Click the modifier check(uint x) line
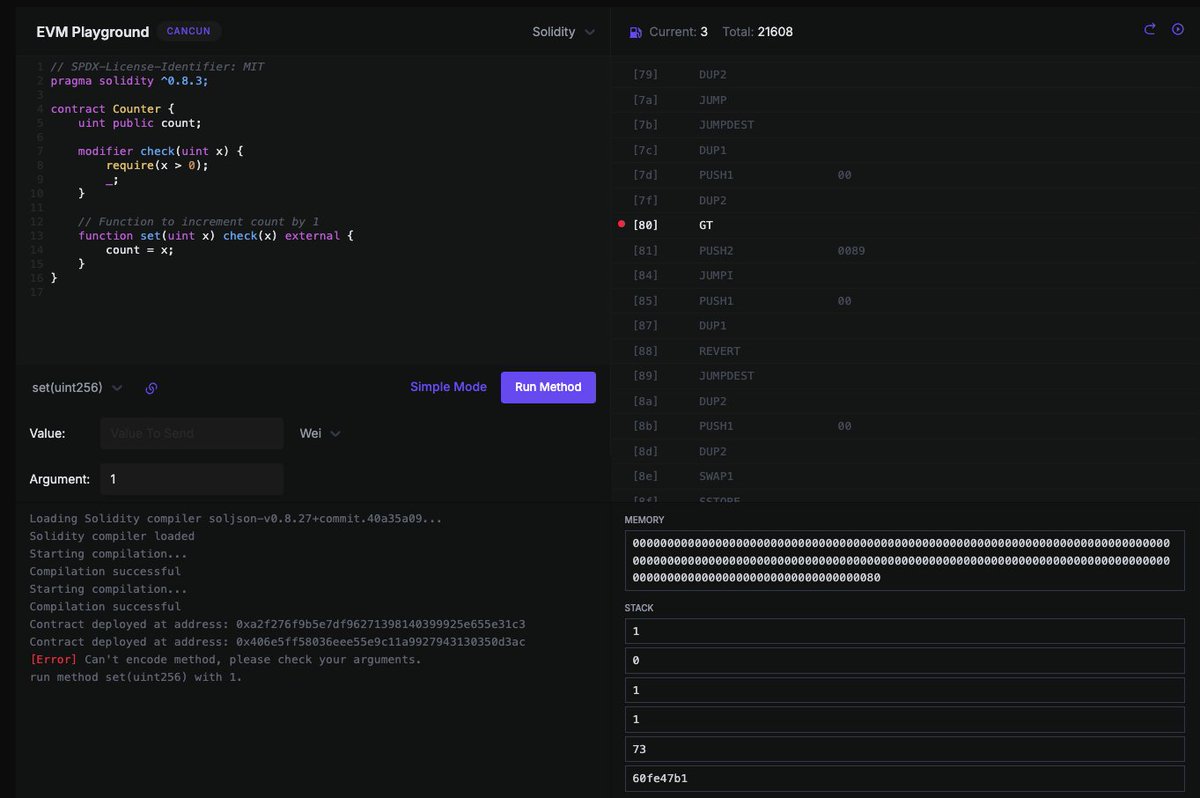 pyautogui.click(x=161, y=151)
